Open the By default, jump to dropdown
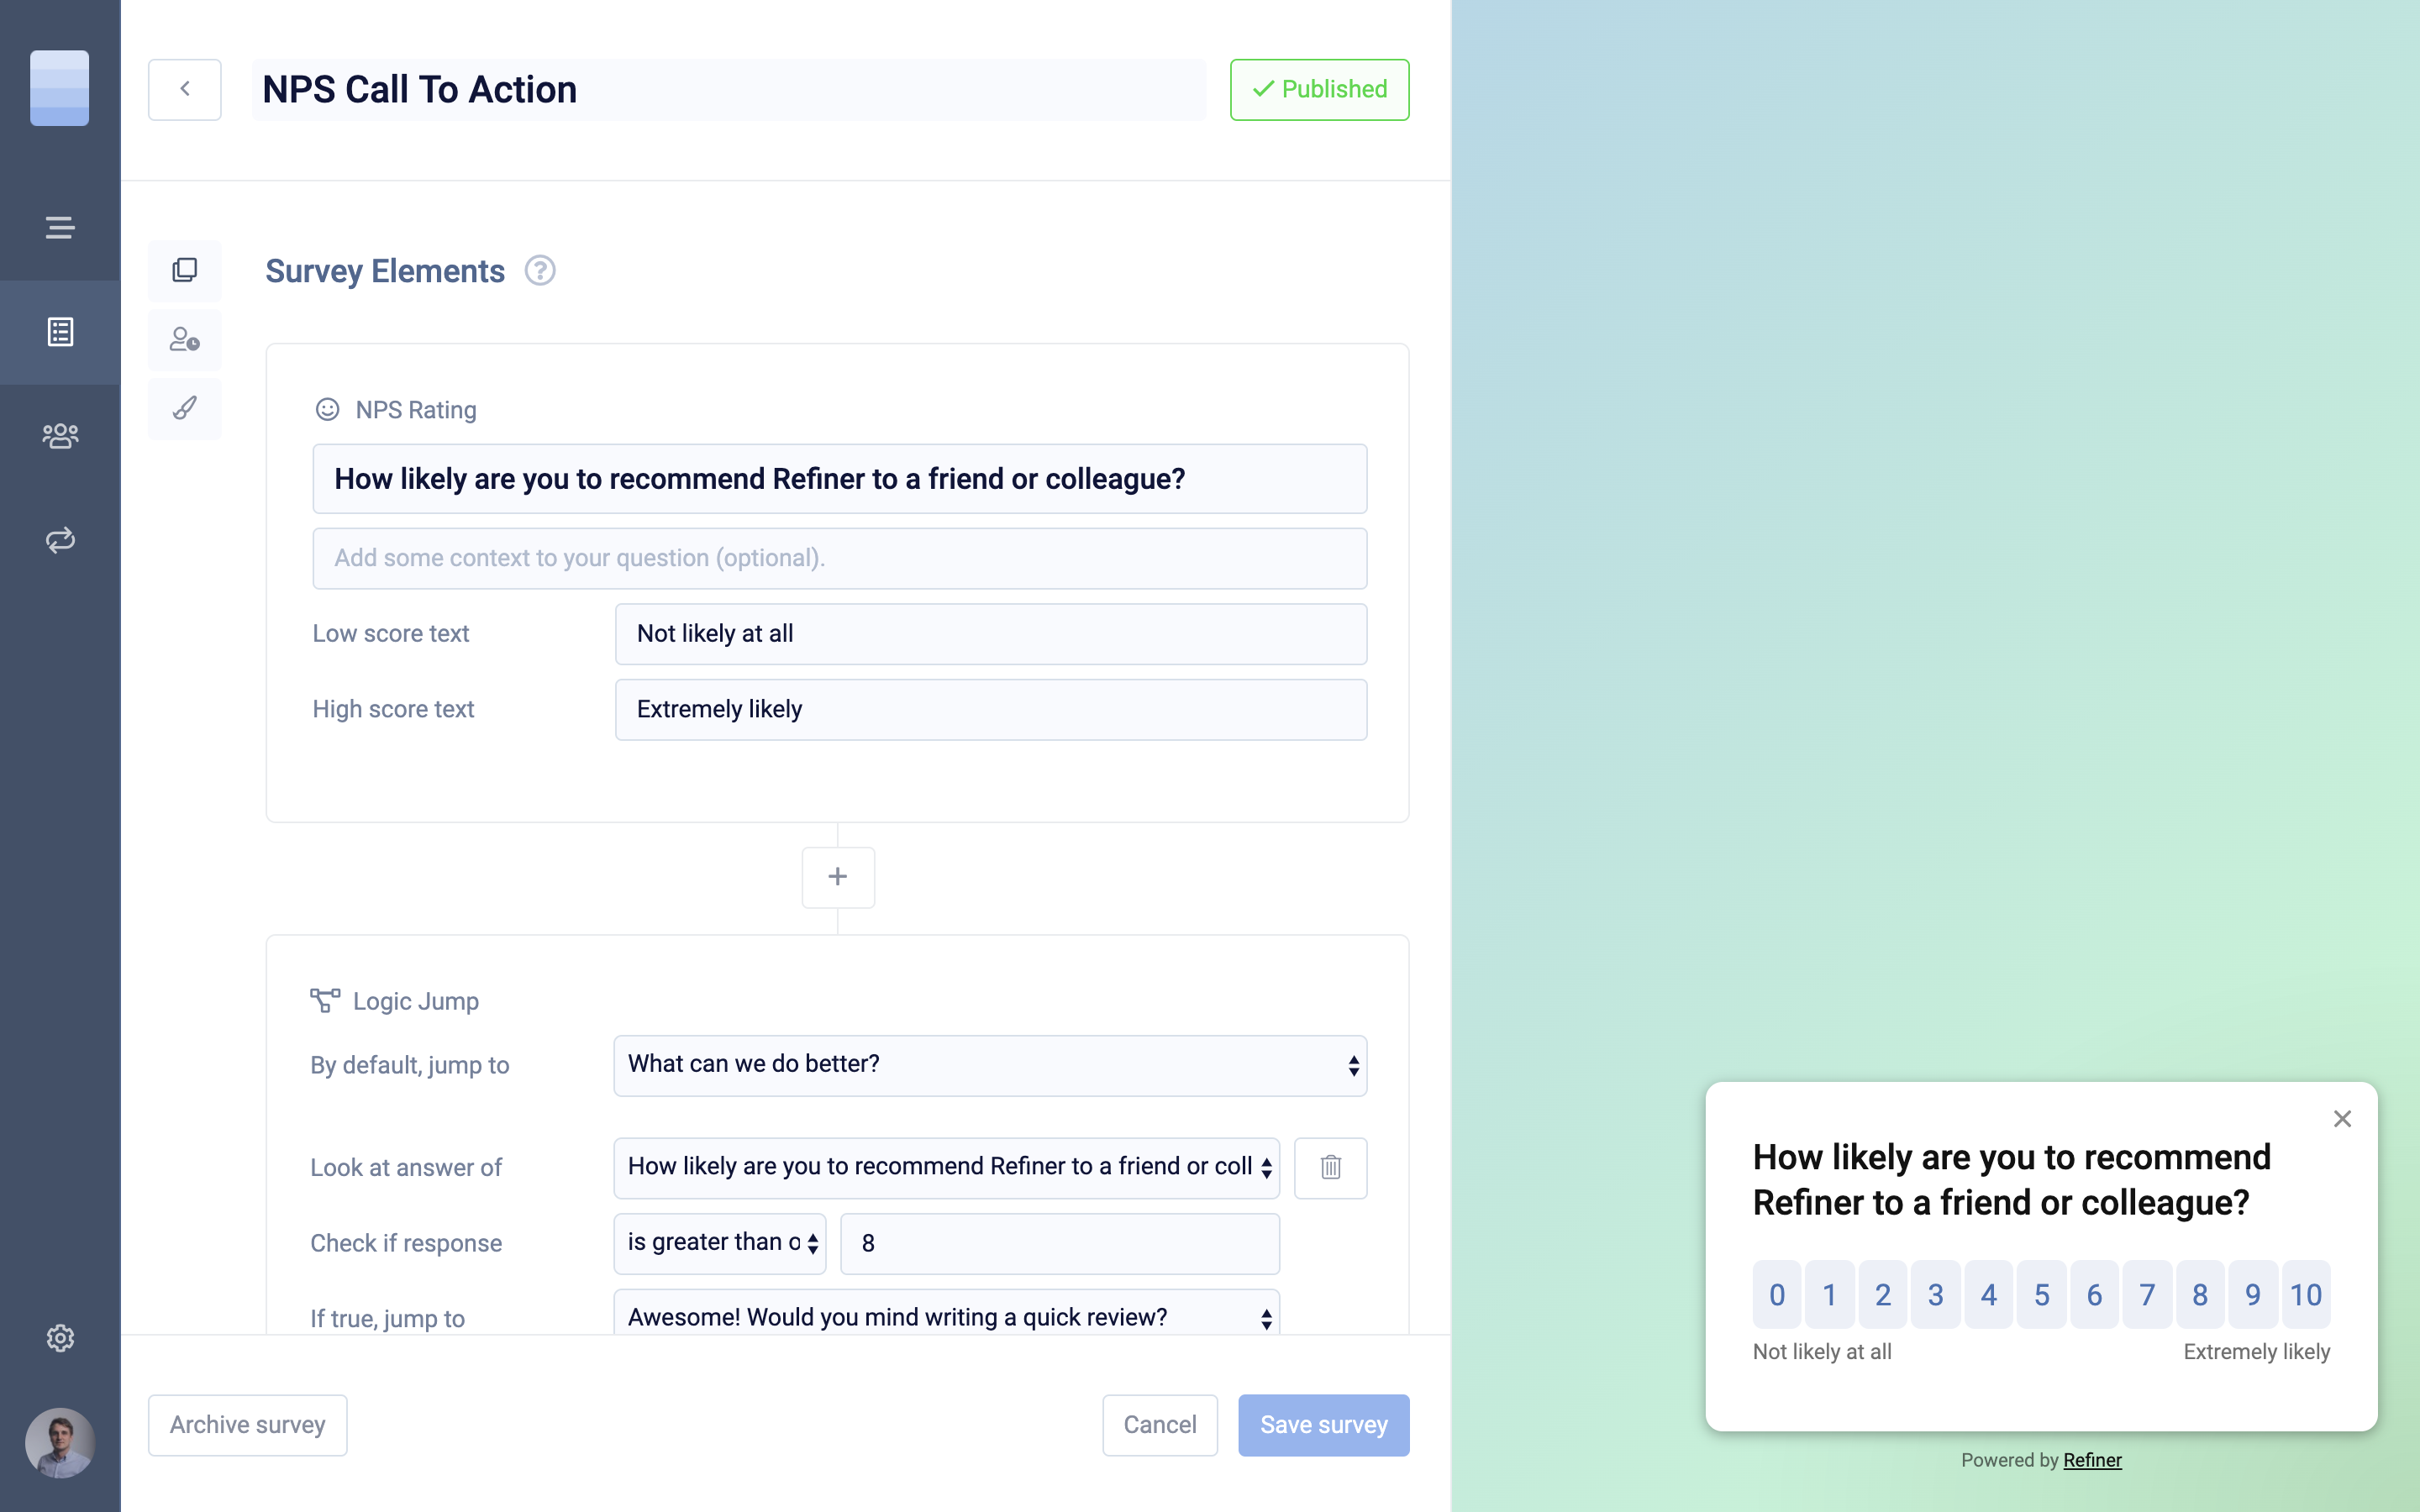Viewport: 2420px width, 1512px height. click(990, 1065)
